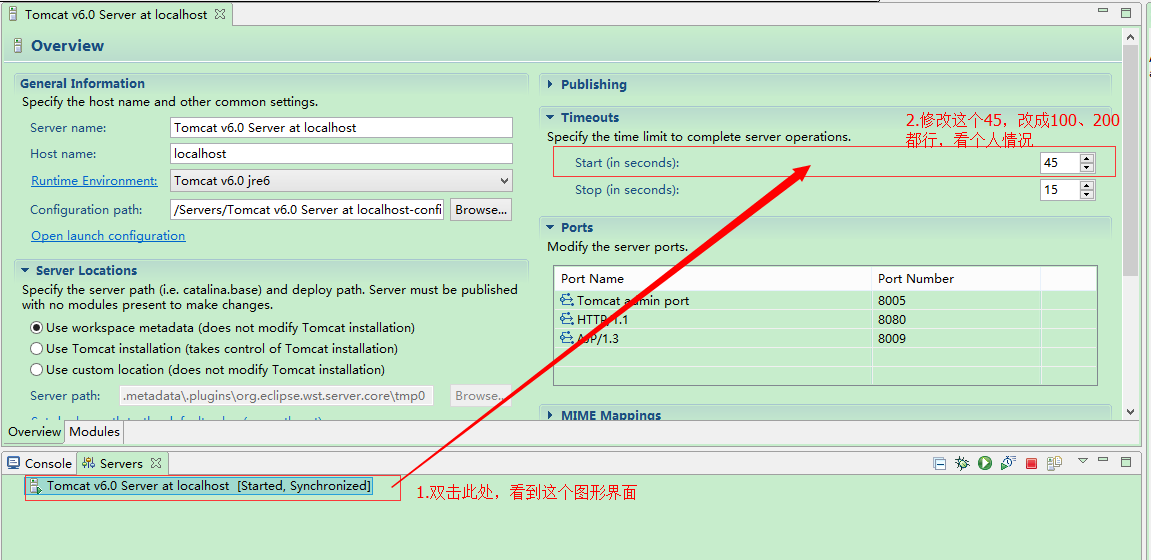
Task: Click the Host name field
Action: point(341,154)
